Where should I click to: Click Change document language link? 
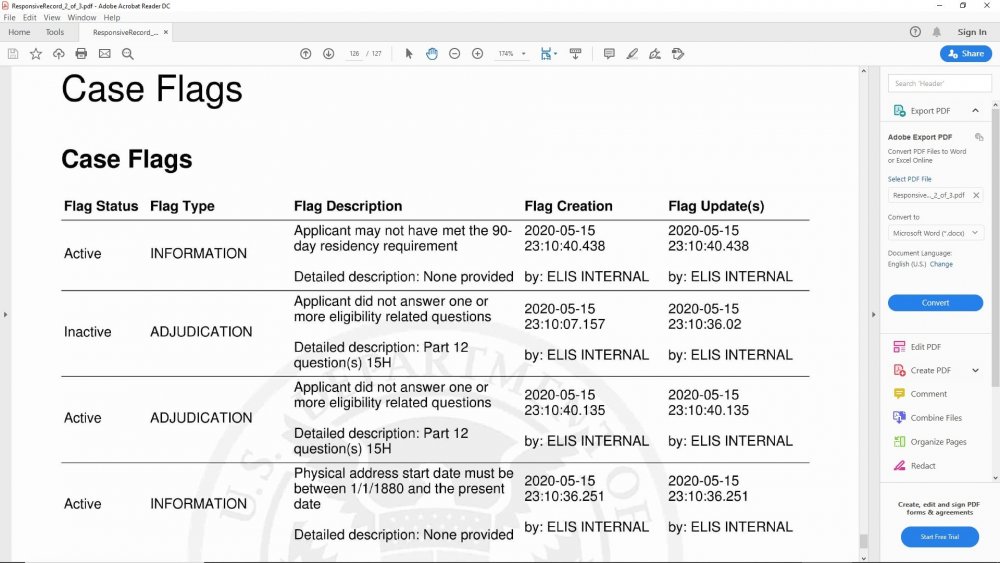pyautogui.click(x=941, y=264)
